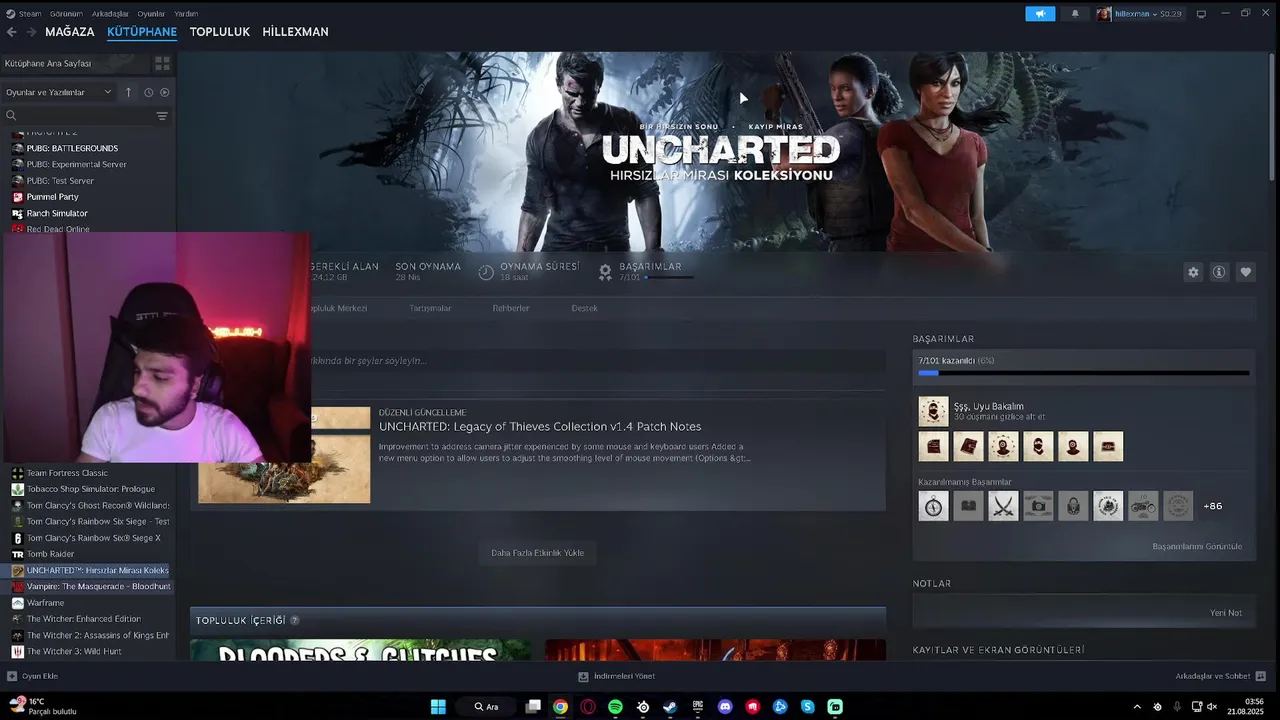The height and width of the screenshot is (720, 1280).
Task: Open İndirmeleri Yönet downloads manager
Action: pyautogui.click(x=617, y=676)
